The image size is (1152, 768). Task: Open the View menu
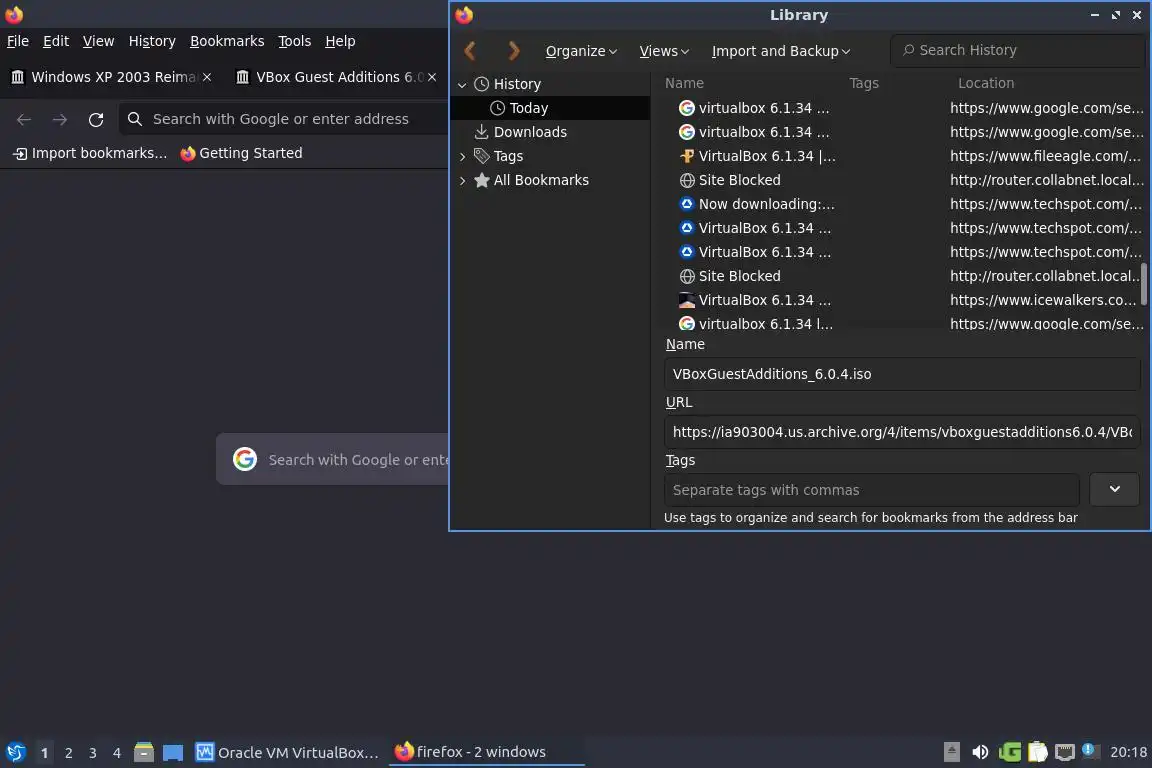[98, 41]
